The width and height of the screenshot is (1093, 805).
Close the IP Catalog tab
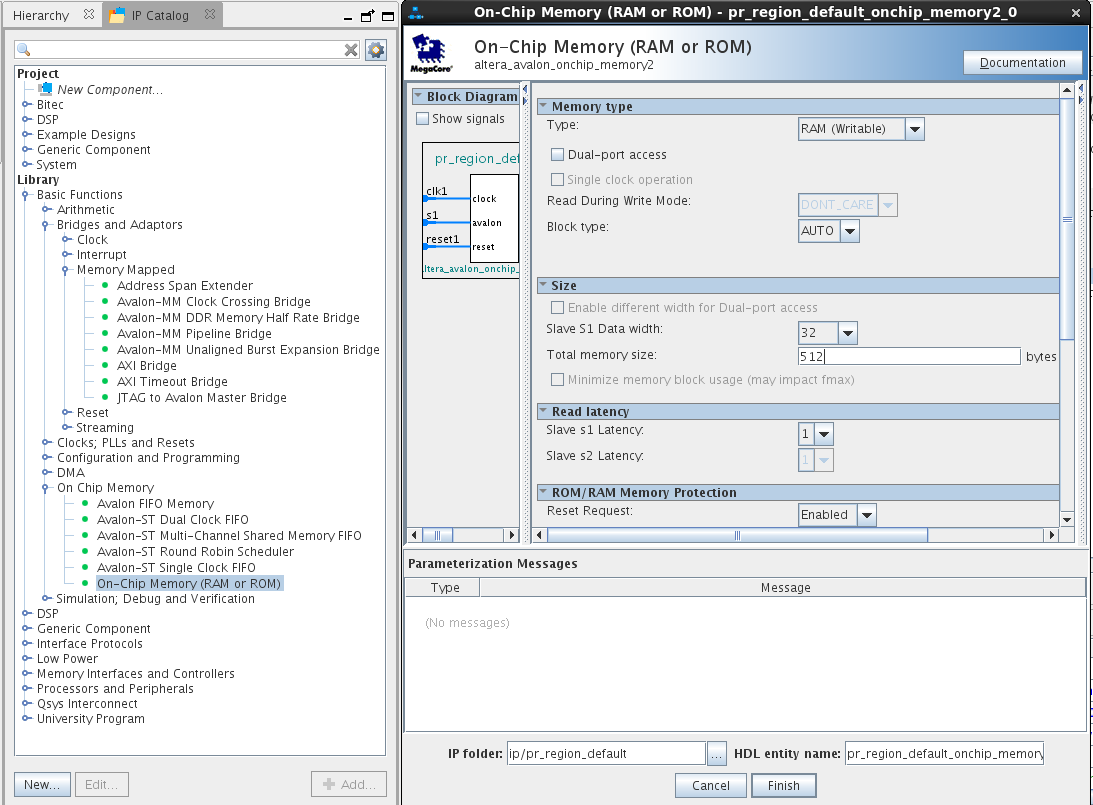coord(210,14)
